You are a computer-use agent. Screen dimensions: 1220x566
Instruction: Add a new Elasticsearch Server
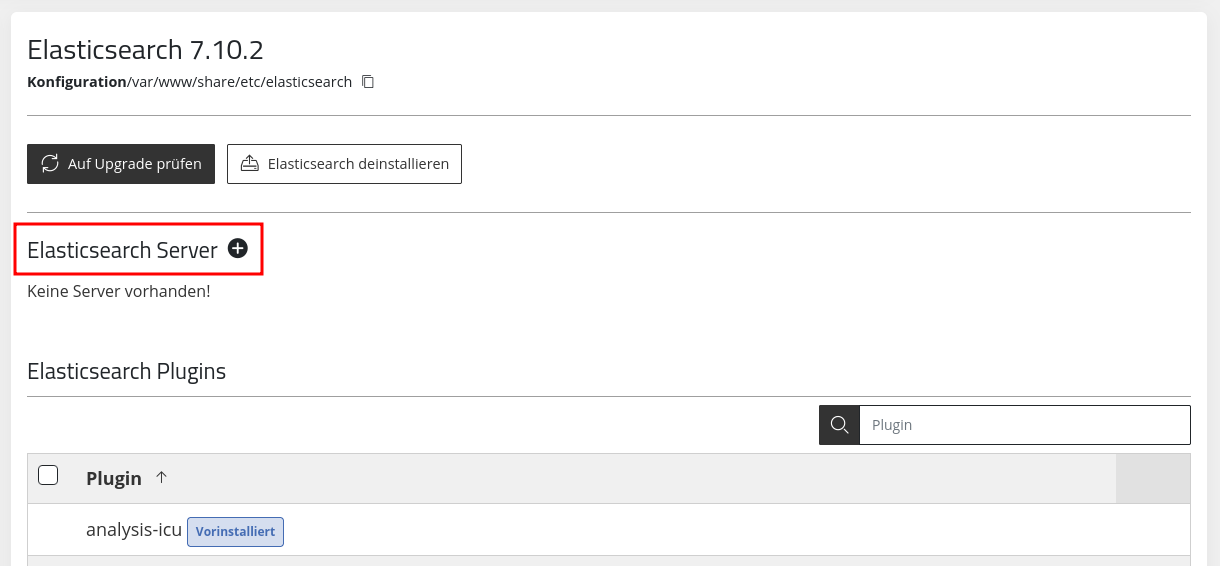tap(238, 249)
